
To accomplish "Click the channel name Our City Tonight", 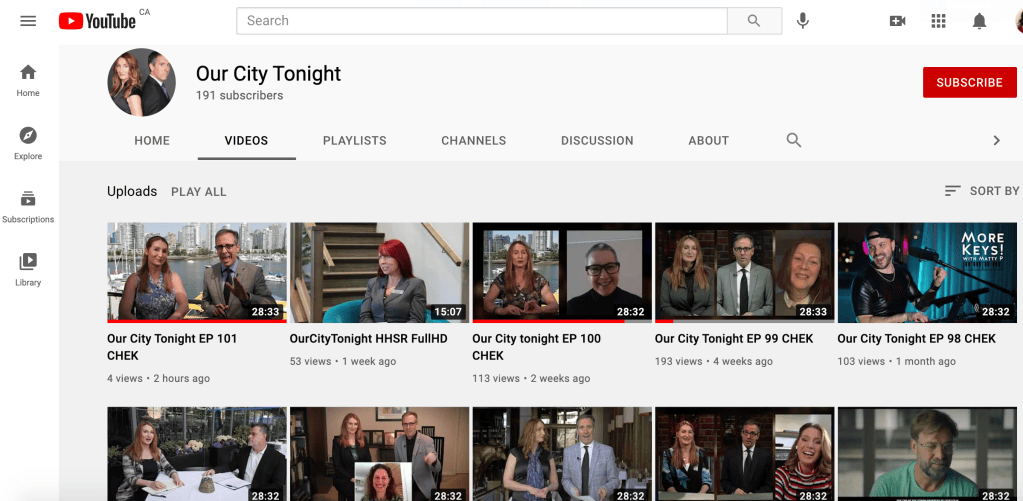I will tap(268, 73).
